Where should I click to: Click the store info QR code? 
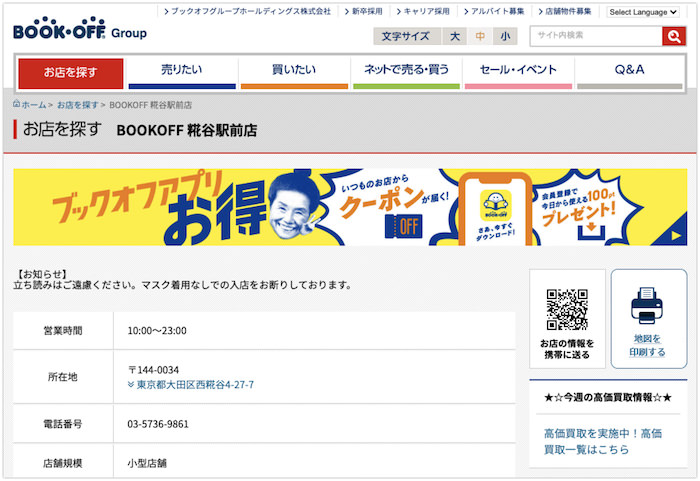[567, 309]
